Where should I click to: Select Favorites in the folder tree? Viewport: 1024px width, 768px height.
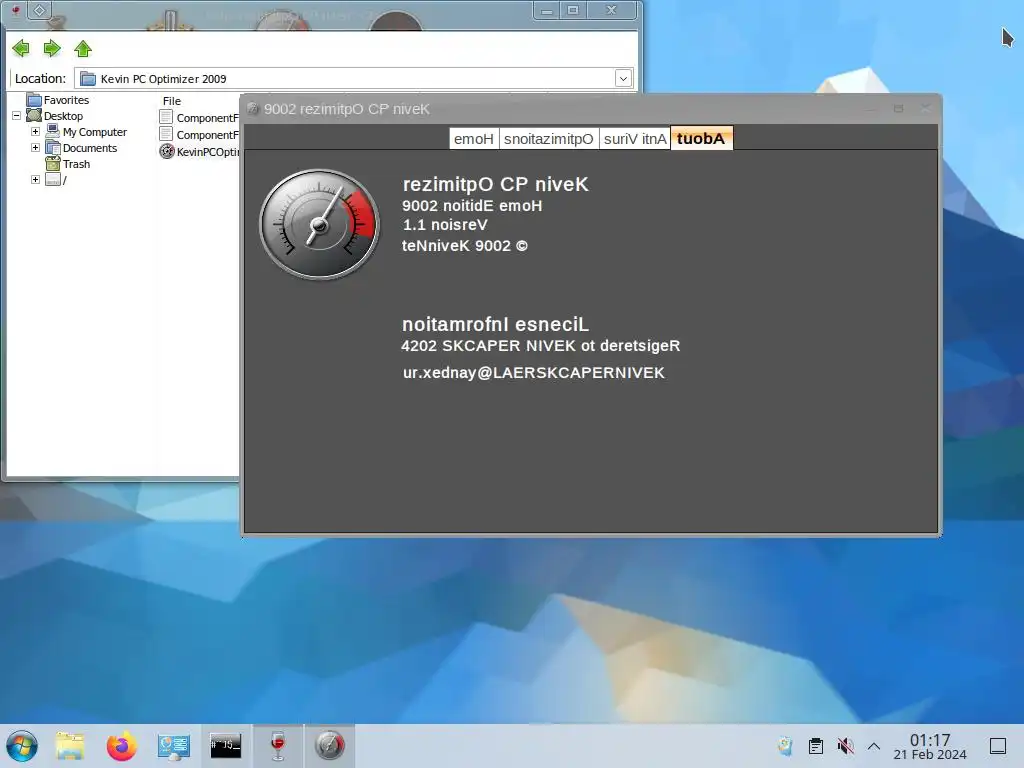66,100
